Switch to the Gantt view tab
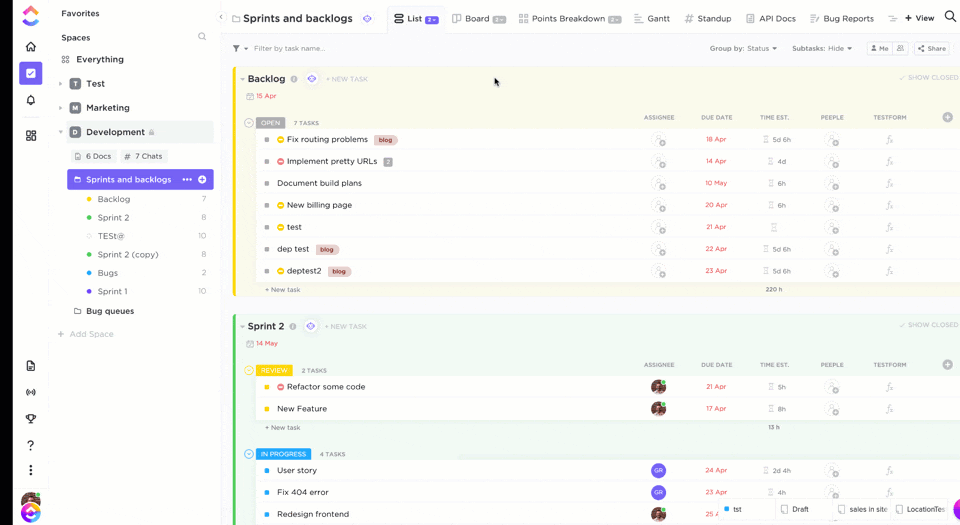Screen dimensions: 960x525 coord(652,18)
